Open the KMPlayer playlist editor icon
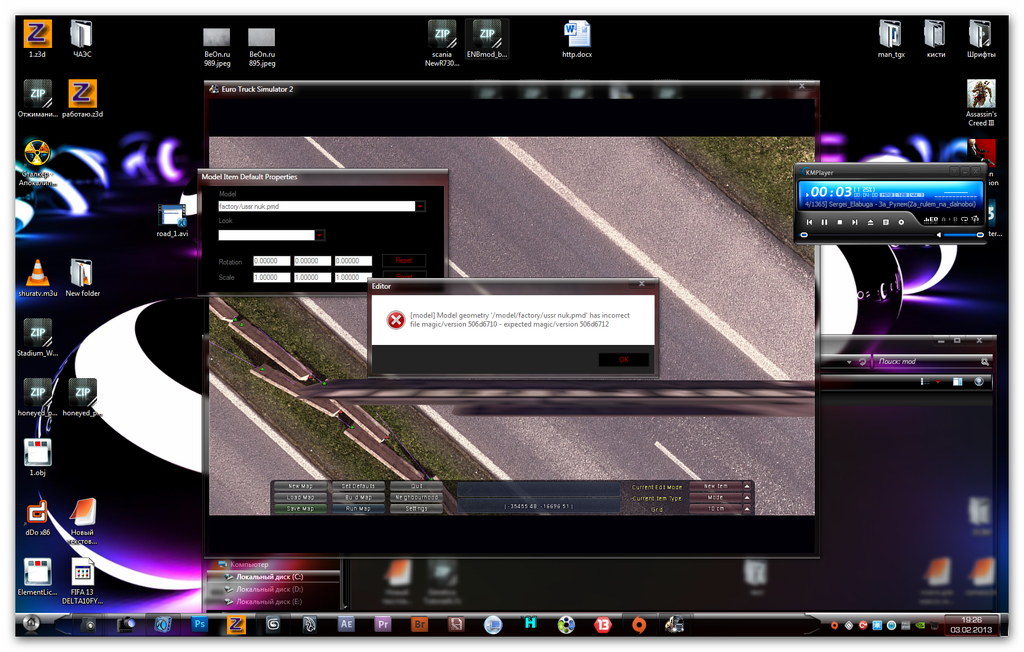1024x652 pixels. click(x=886, y=222)
